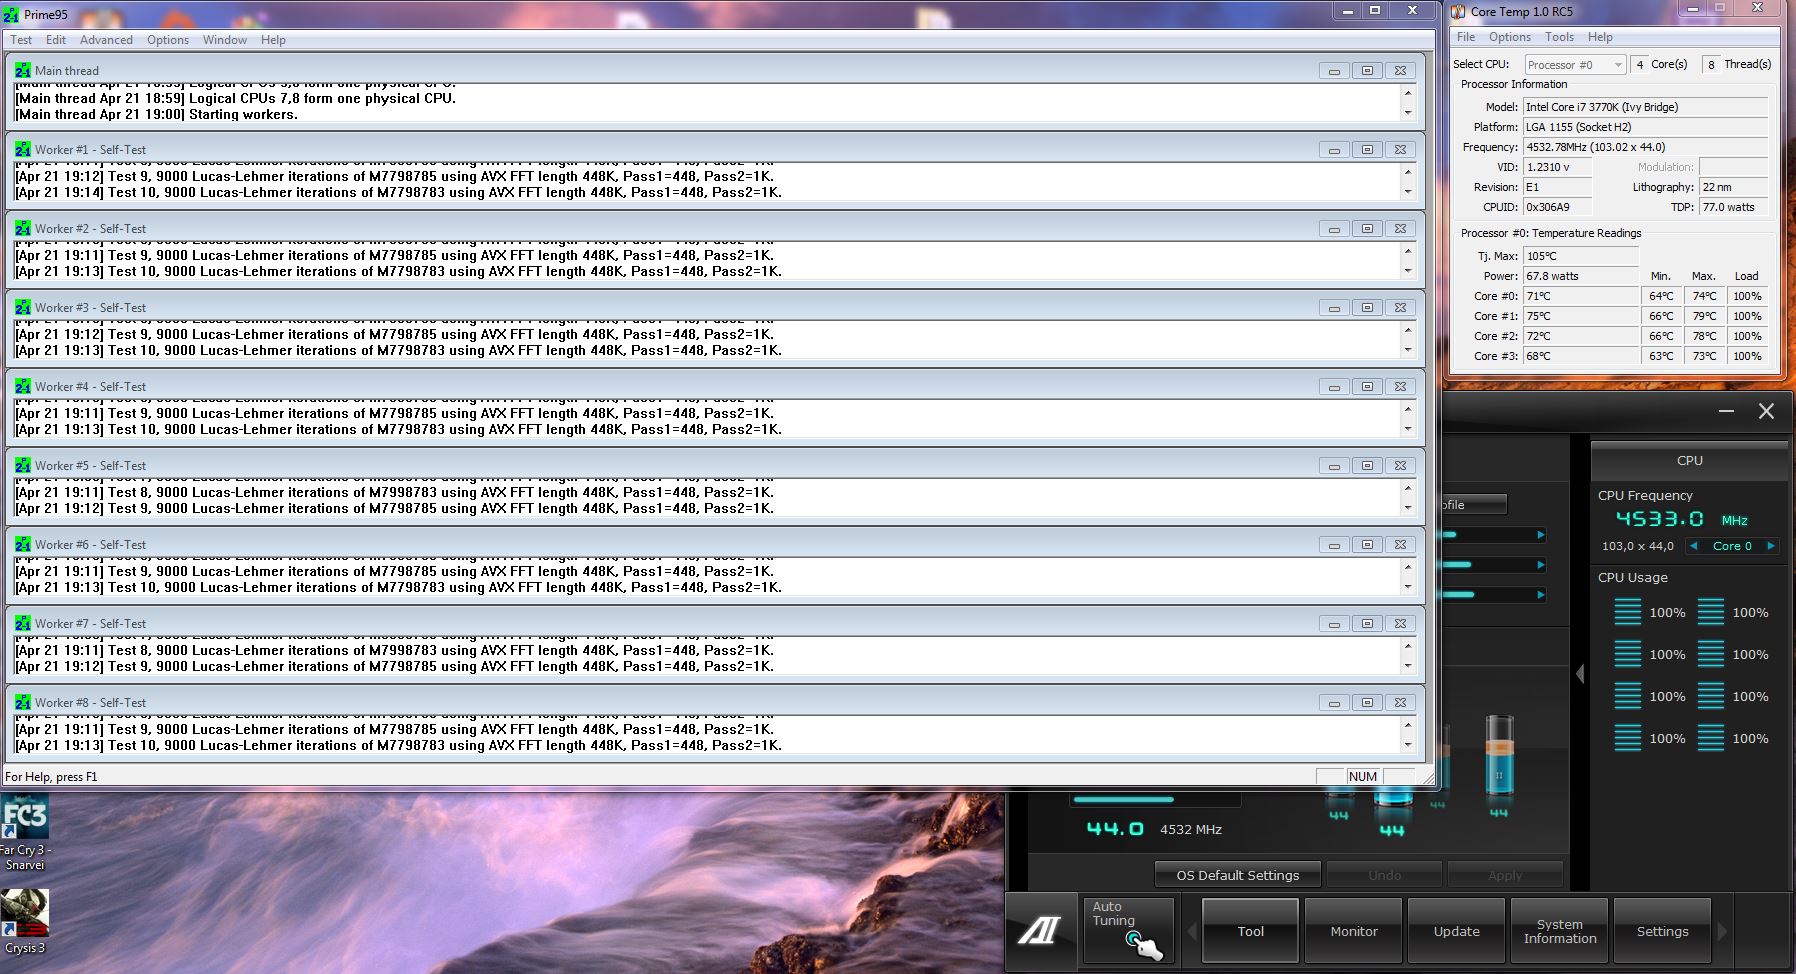Click the NUM indicator in Prime95 status bar
1796x974 pixels.
pyautogui.click(x=1363, y=776)
